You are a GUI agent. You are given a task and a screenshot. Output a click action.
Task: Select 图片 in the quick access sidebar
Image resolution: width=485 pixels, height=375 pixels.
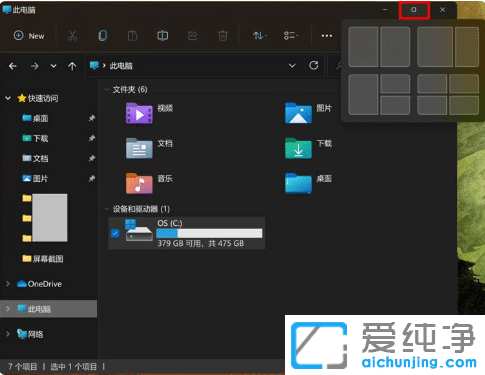tap(35, 178)
